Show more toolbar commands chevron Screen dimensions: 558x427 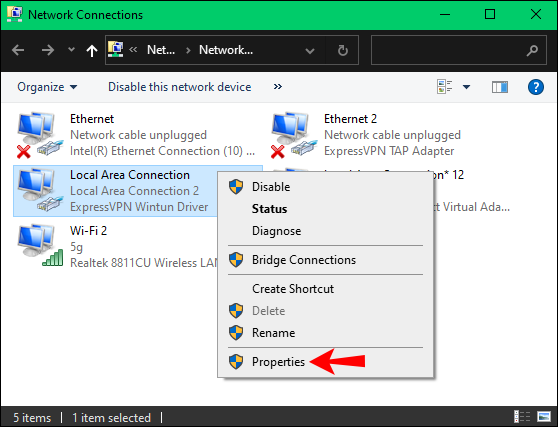[x=278, y=87]
